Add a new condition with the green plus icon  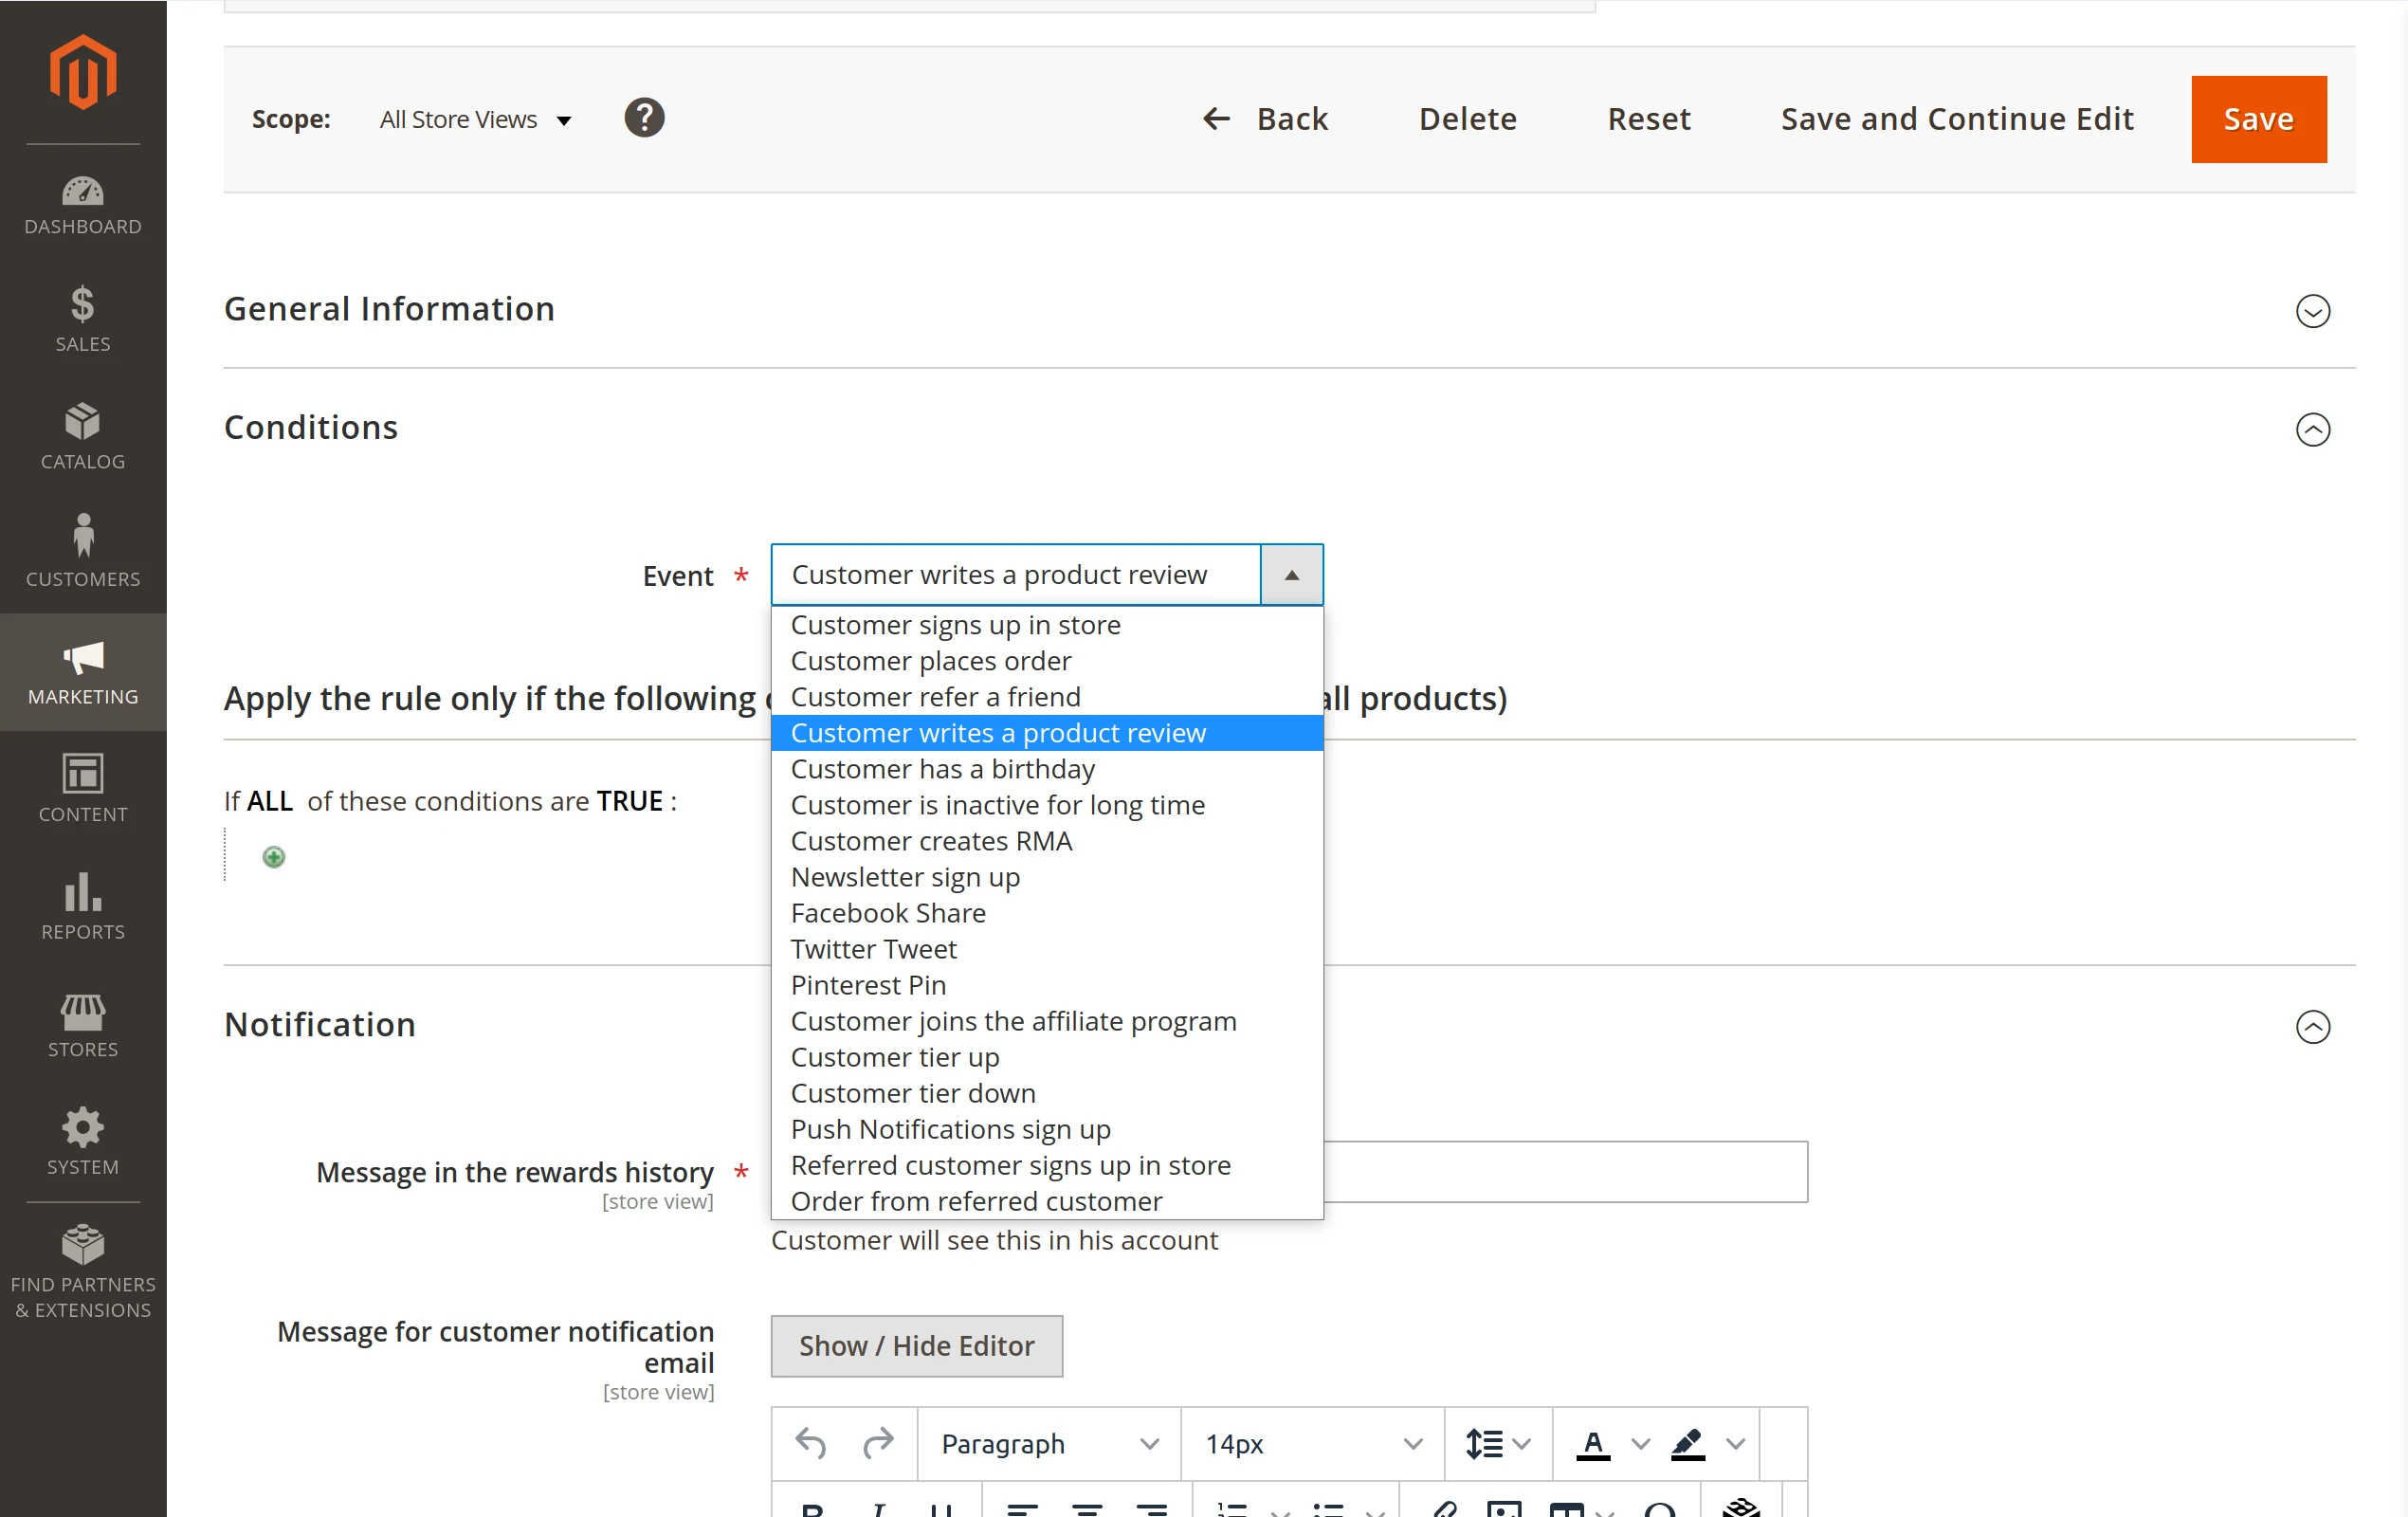point(273,856)
